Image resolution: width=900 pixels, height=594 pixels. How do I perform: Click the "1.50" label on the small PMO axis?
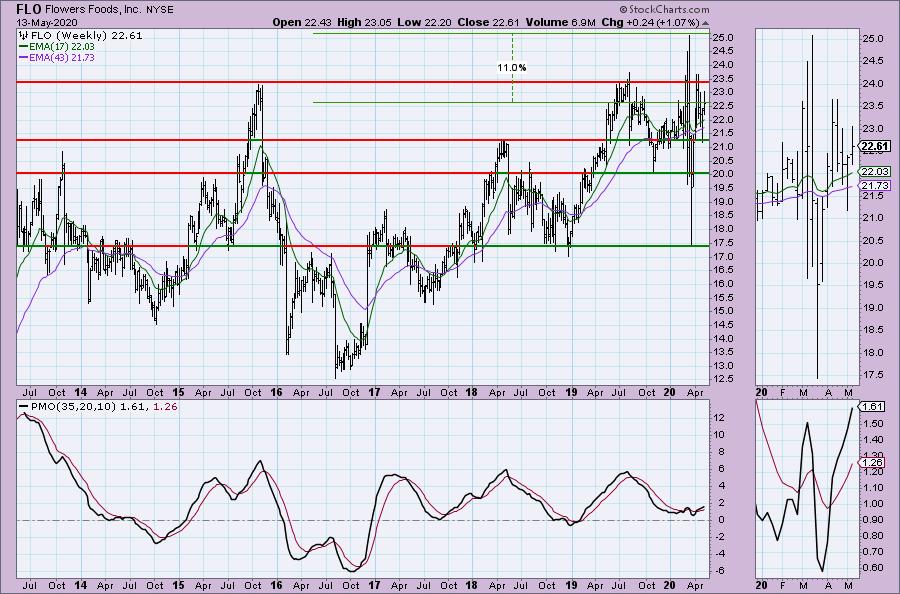[x=872, y=424]
